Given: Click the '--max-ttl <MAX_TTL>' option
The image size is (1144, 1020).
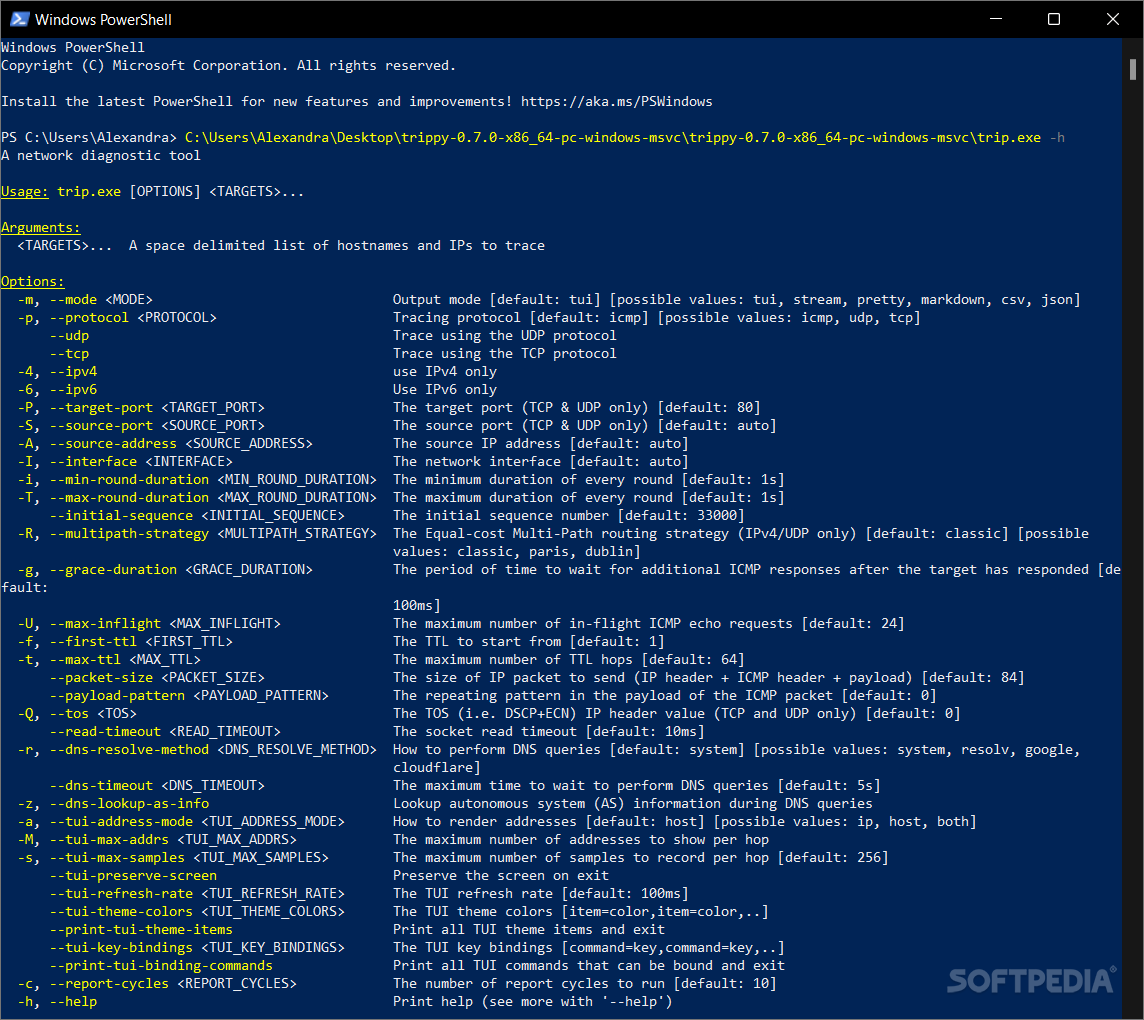Looking at the screenshot, I should [x=125, y=660].
